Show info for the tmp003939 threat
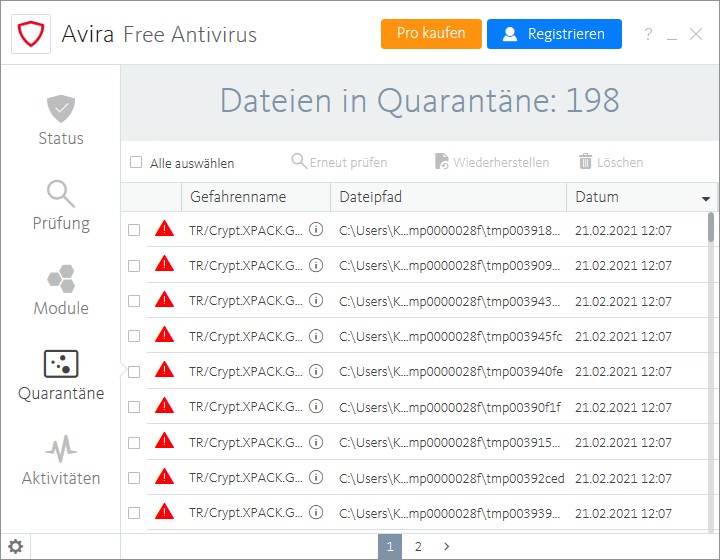720x560 pixels. [x=316, y=512]
